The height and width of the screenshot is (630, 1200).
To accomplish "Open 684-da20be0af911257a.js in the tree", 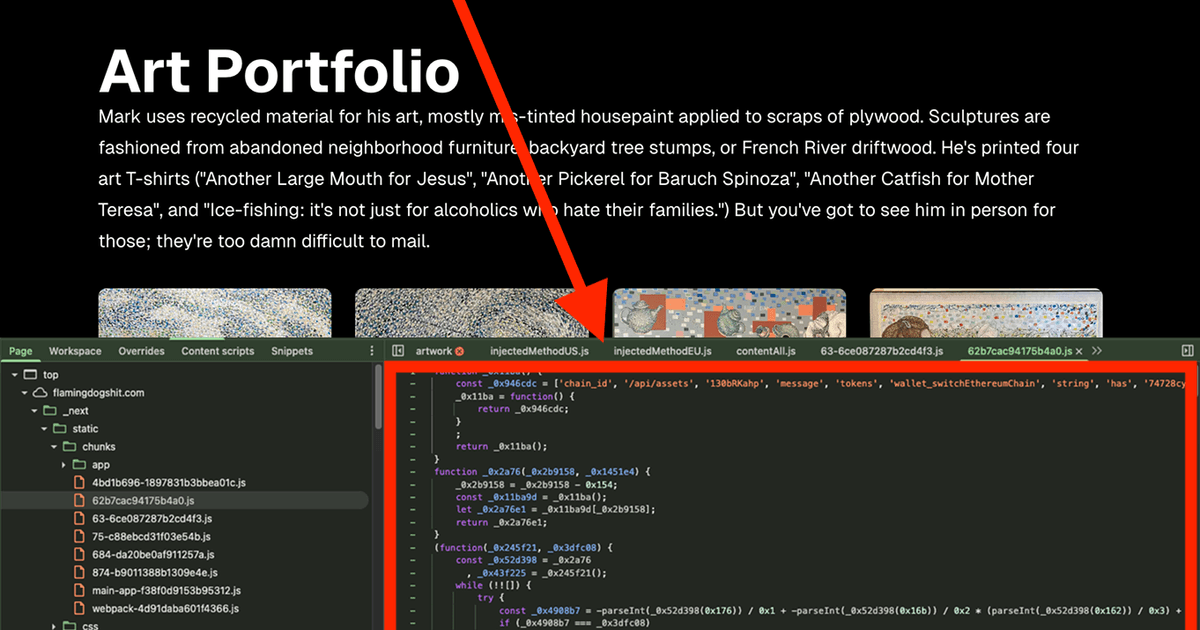I will pyautogui.click(x=154, y=554).
